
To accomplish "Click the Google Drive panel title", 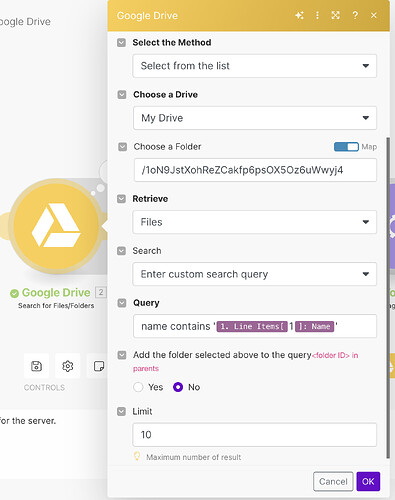I will pyautogui.click(x=147, y=16).
